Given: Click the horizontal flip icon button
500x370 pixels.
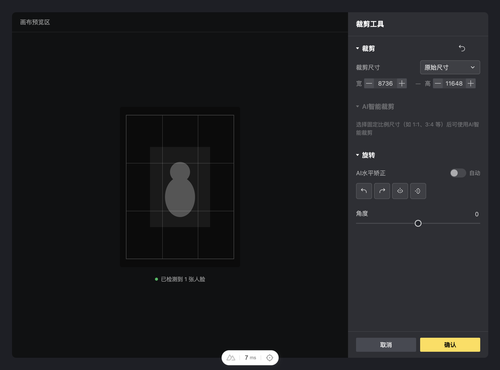Looking at the screenshot, I should 418,191.
